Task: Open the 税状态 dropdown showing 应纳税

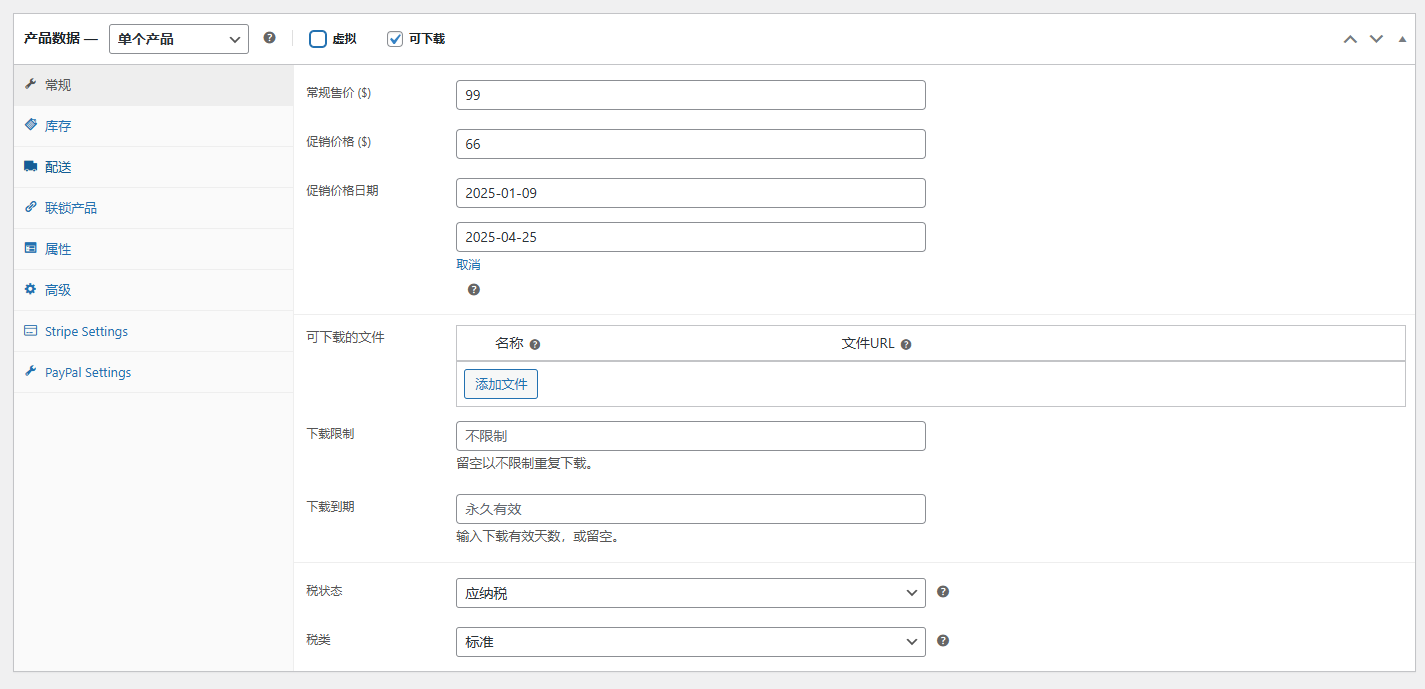Action: [690, 593]
